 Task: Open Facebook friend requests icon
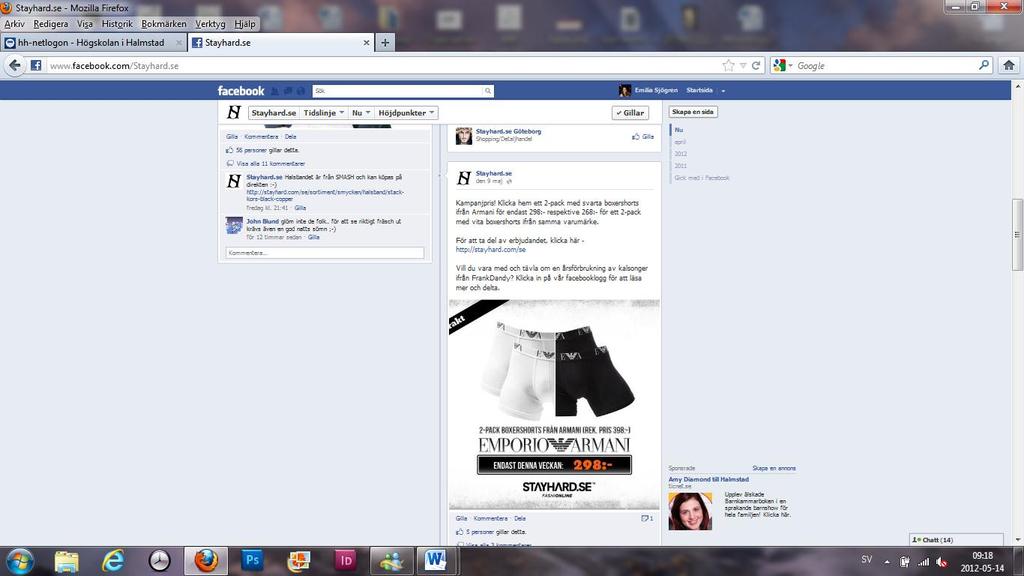point(275,91)
